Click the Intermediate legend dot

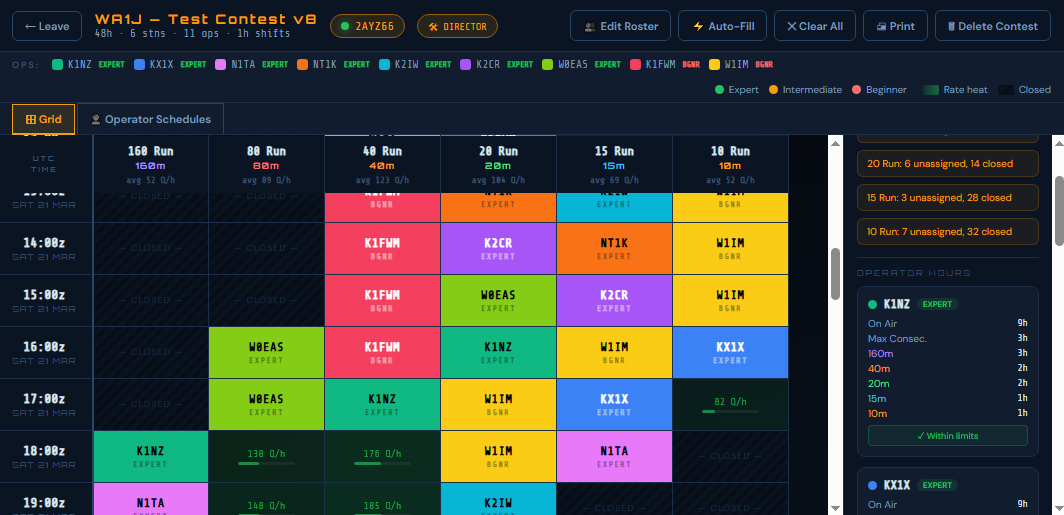click(774, 90)
